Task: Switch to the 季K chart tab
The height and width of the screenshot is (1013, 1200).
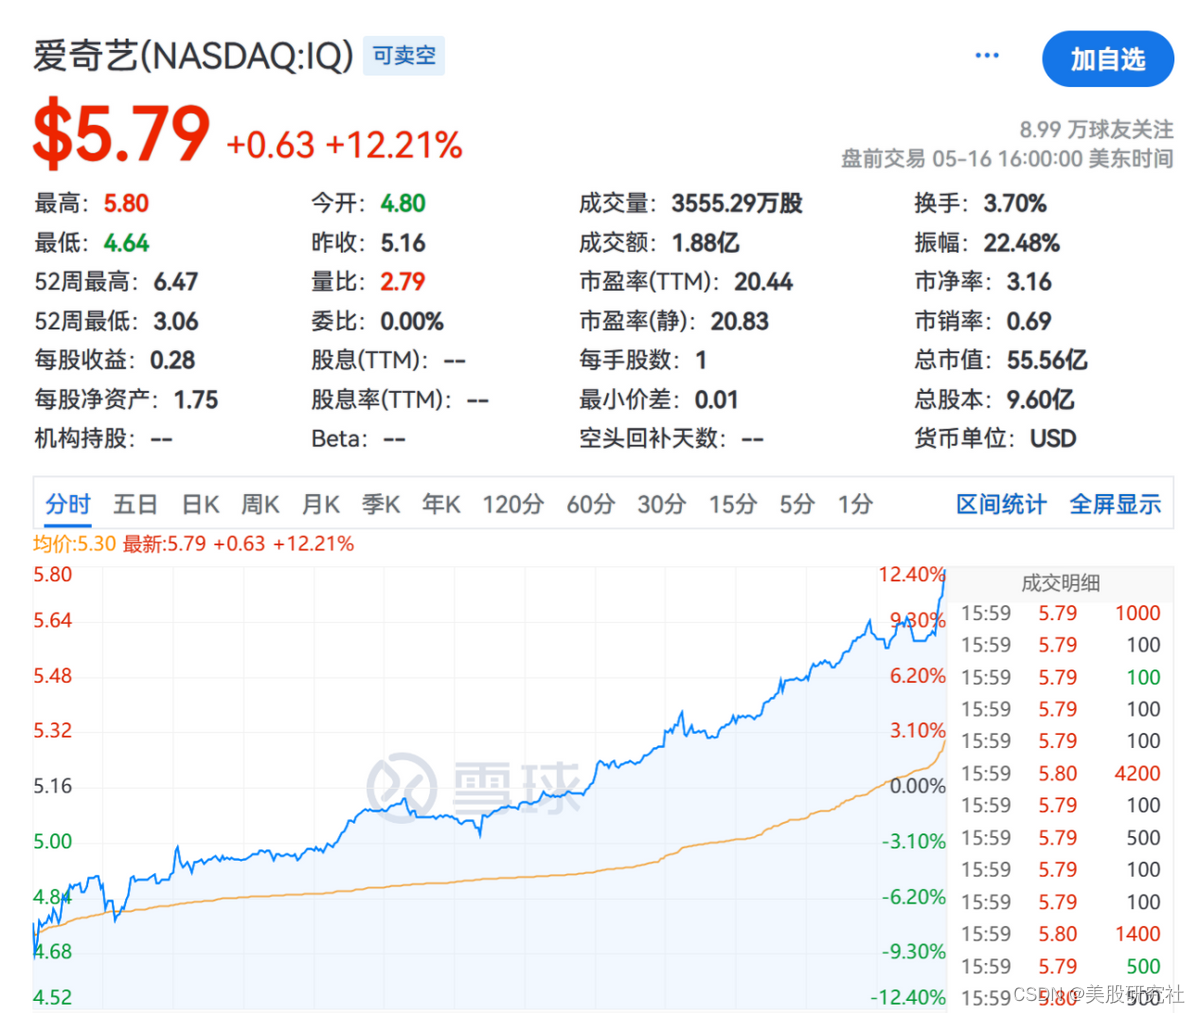Action: point(381,504)
